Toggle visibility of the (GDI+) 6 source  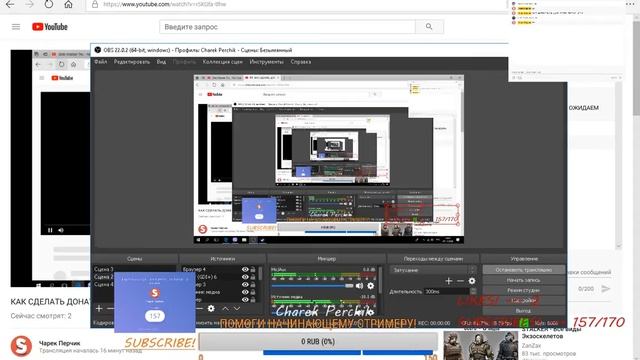pyautogui.click(x=245, y=277)
